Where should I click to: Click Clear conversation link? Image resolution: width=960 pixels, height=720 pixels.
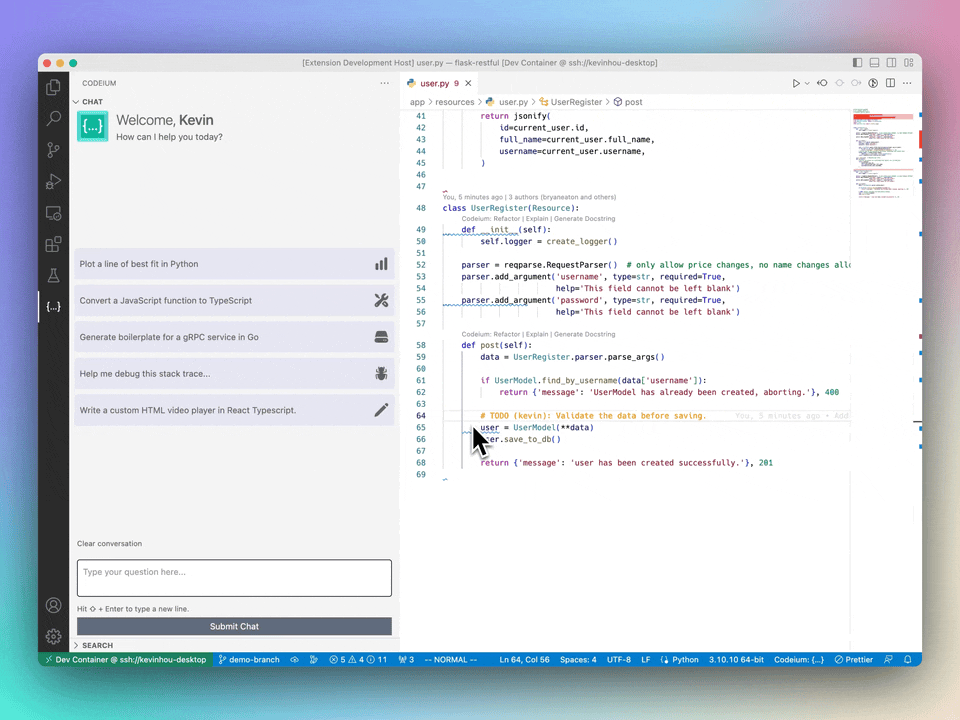[109, 543]
